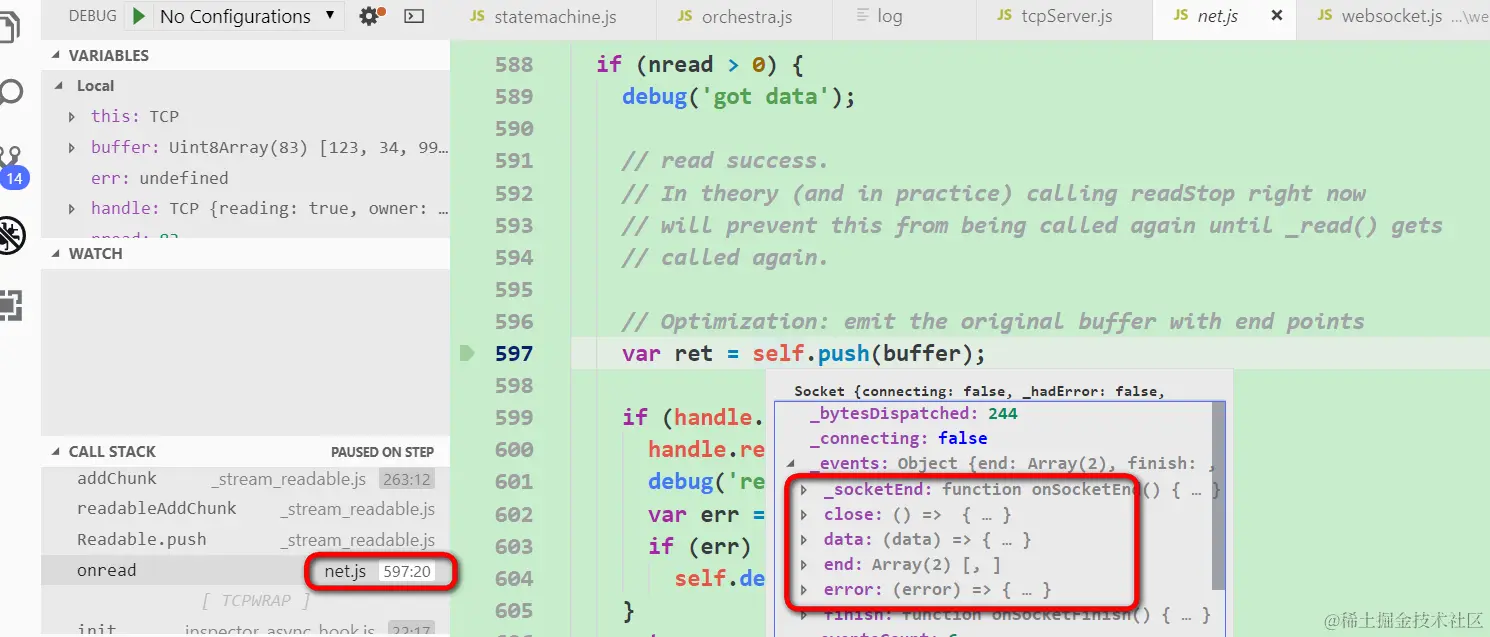Select the readableAddChunk call stack frame
1490x637 pixels.
click(x=245, y=509)
